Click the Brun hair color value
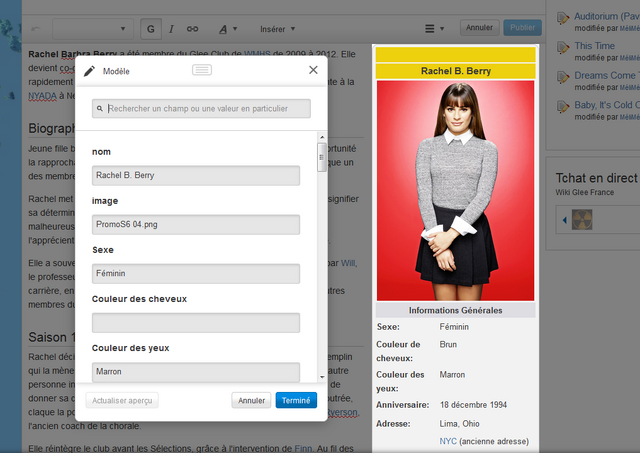Screen dimensions: 640x453 (448, 344)
